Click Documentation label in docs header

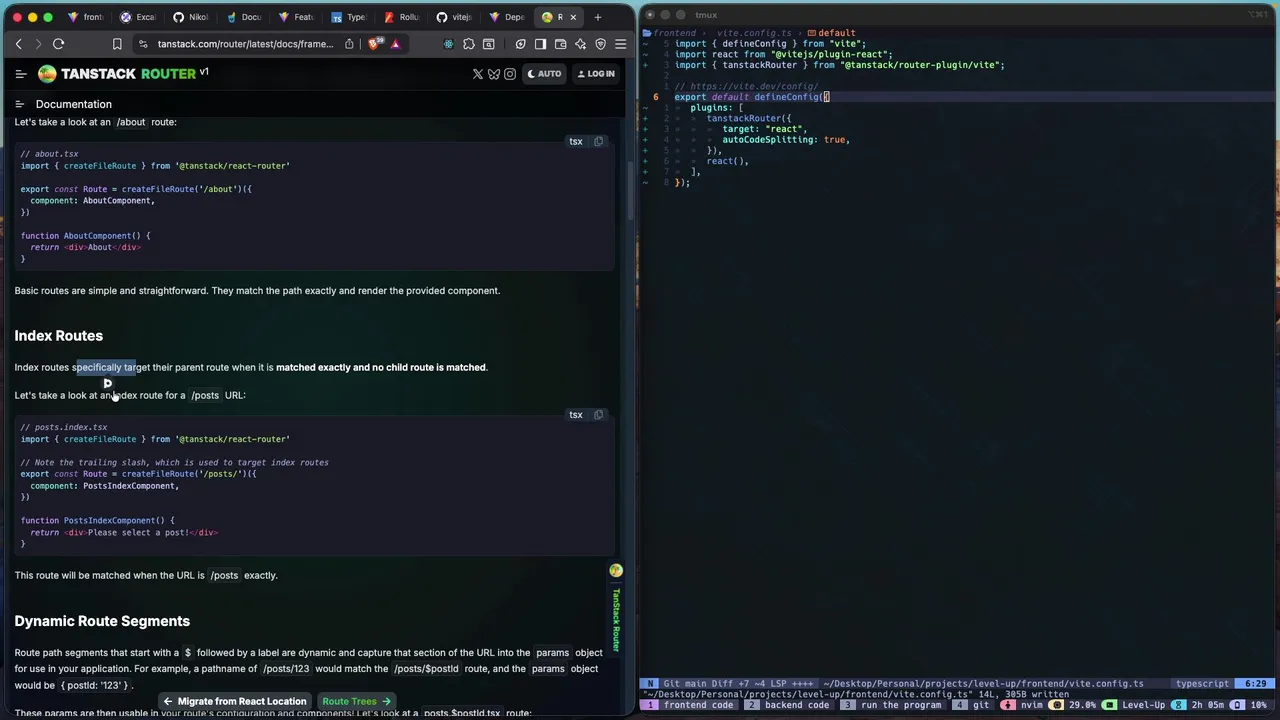(x=74, y=104)
